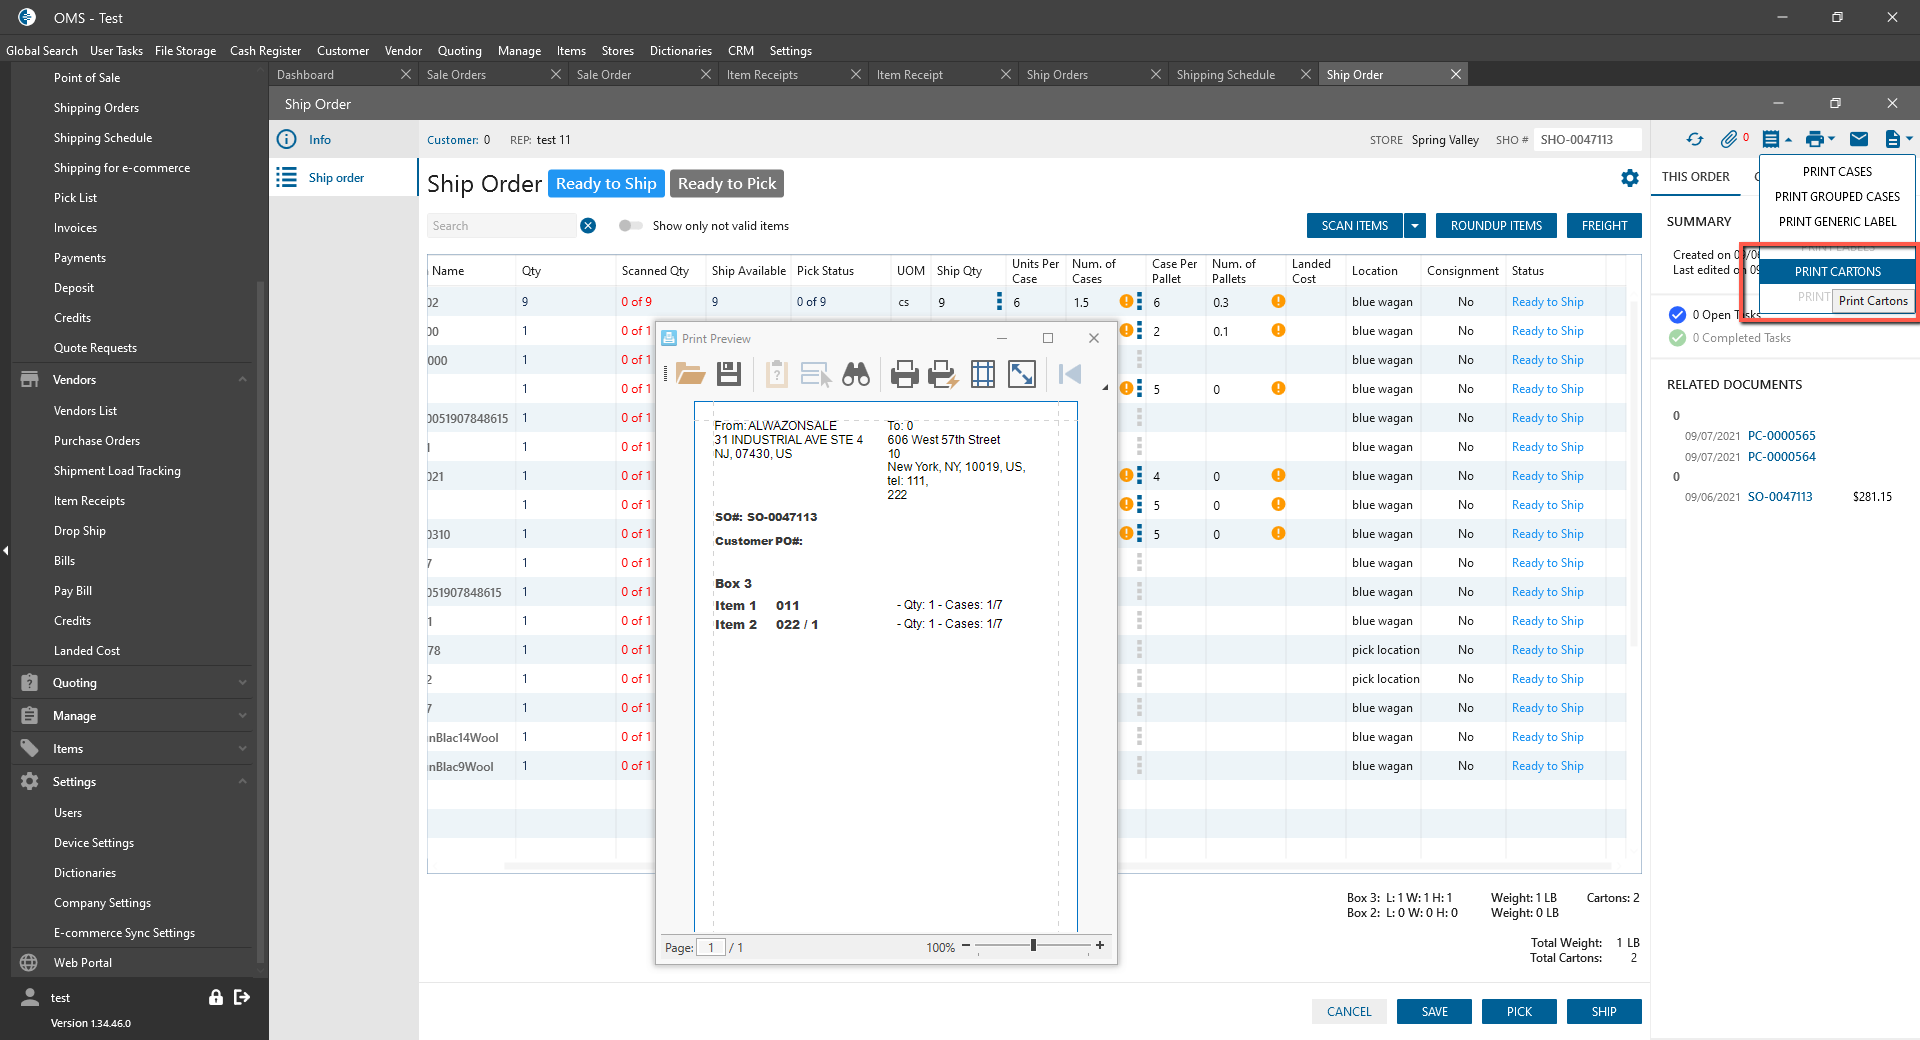1920x1040 pixels.
Task: Click the binoculars Find icon in Print Preview
Action: click(x=856, y=375)
